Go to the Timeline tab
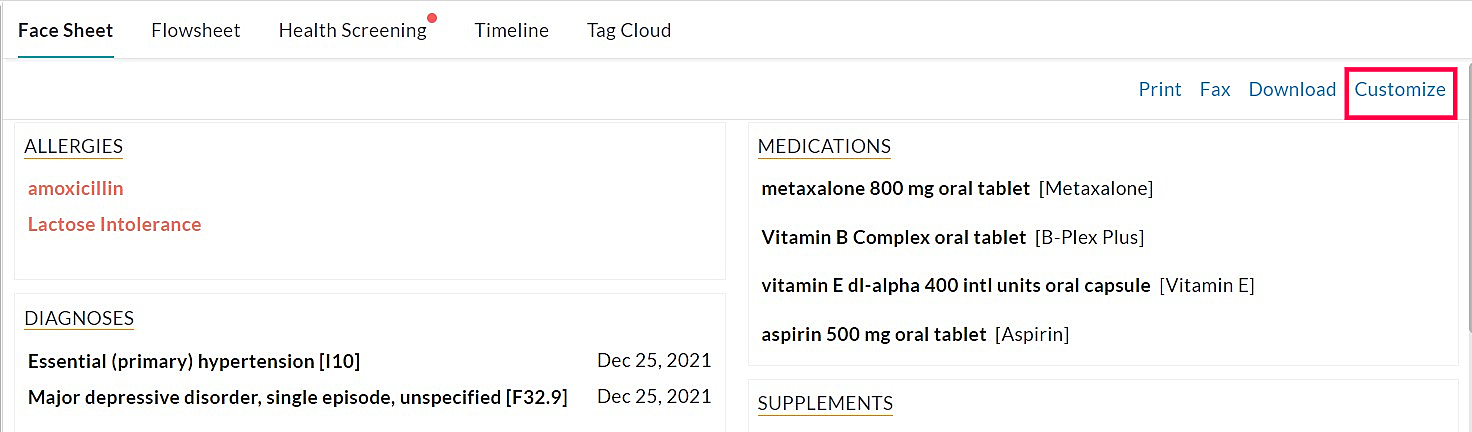1472x432 pixels. 511,30
